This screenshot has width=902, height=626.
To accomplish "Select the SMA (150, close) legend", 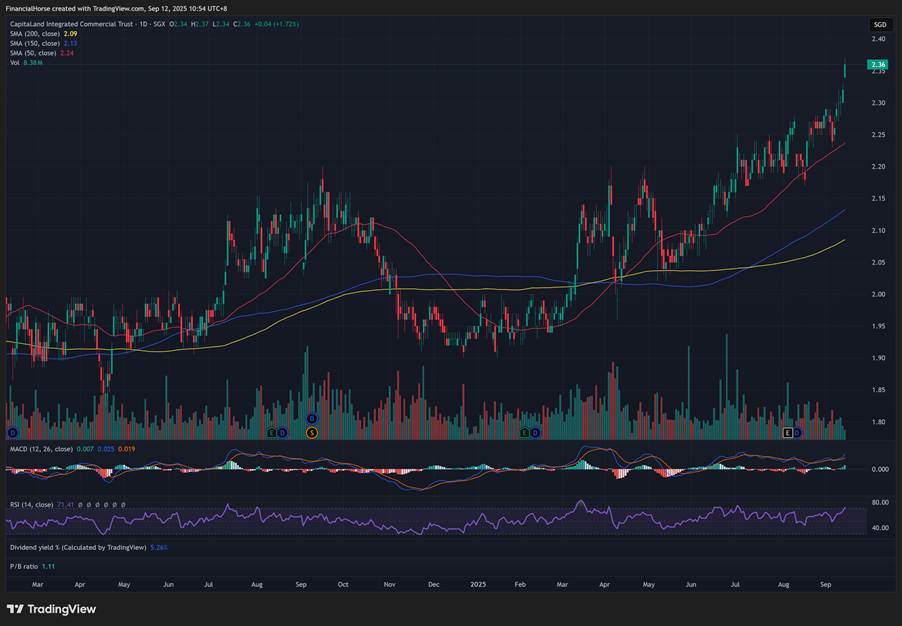I will click(x=36, y=43).
